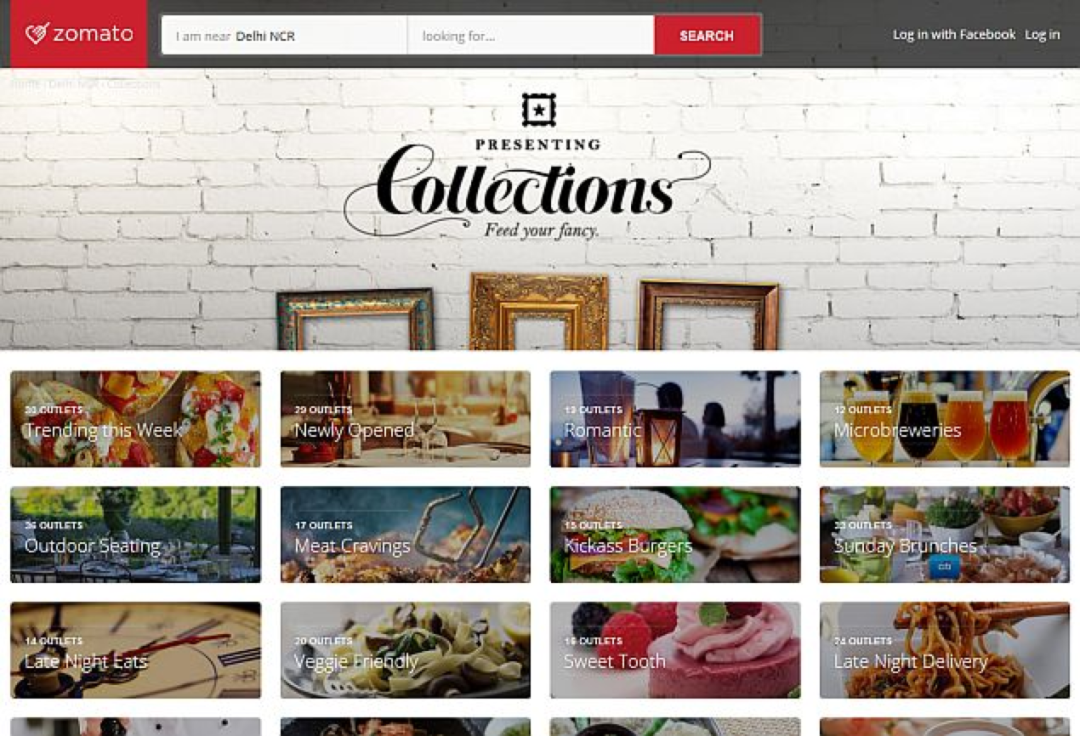Open the Microbreweries collection

point(945,419)
